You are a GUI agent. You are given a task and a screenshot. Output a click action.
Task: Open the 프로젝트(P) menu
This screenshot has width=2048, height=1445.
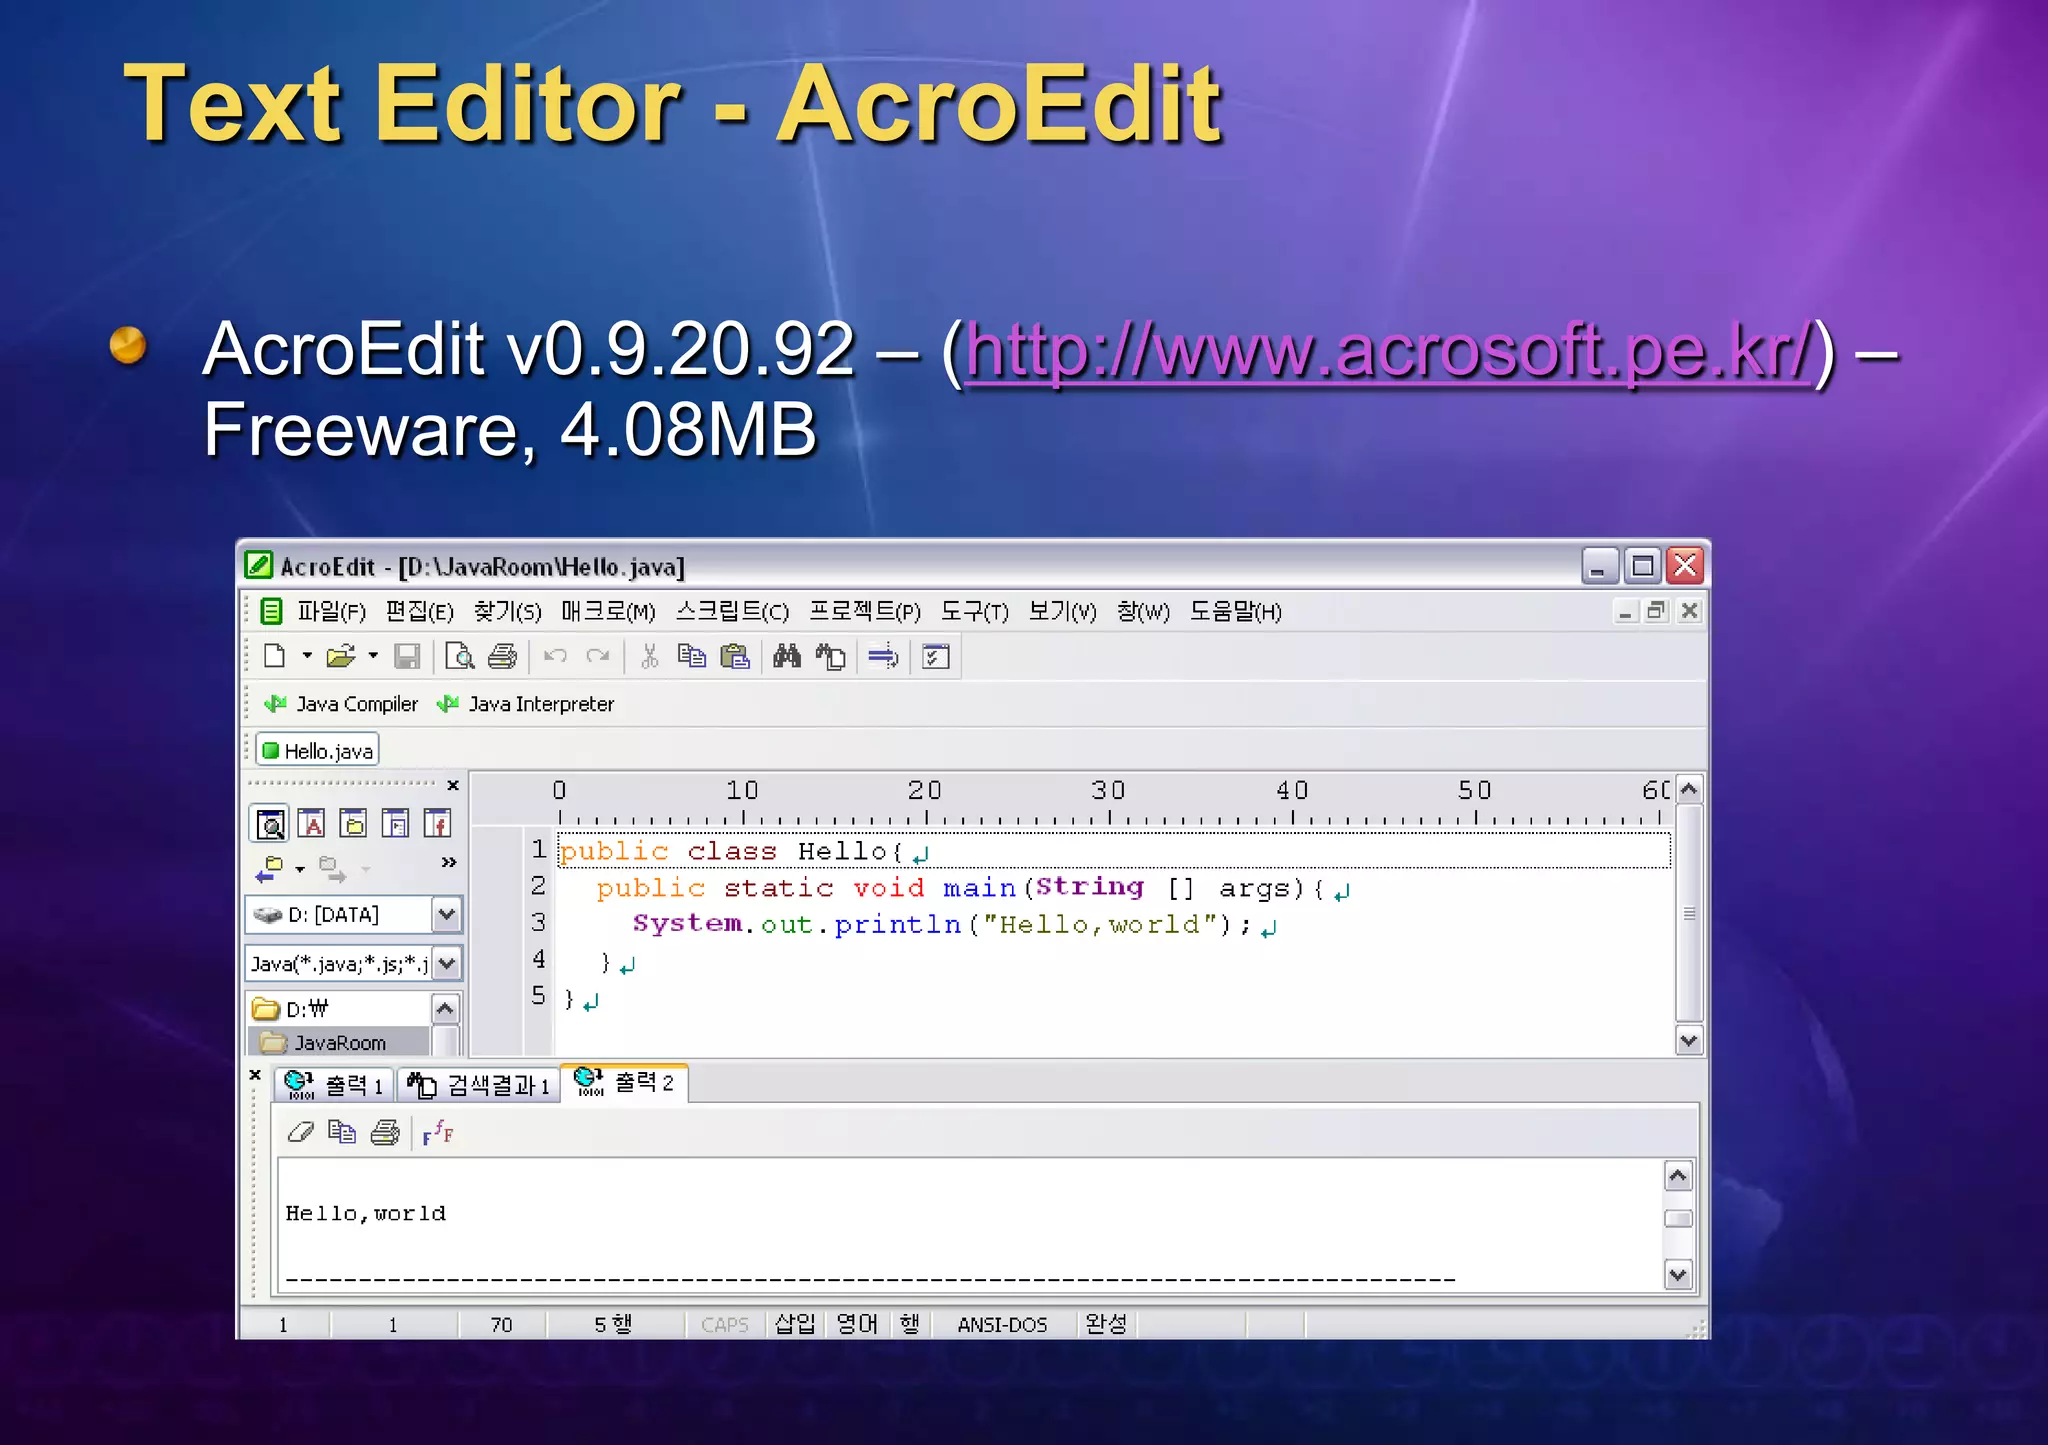865,611
